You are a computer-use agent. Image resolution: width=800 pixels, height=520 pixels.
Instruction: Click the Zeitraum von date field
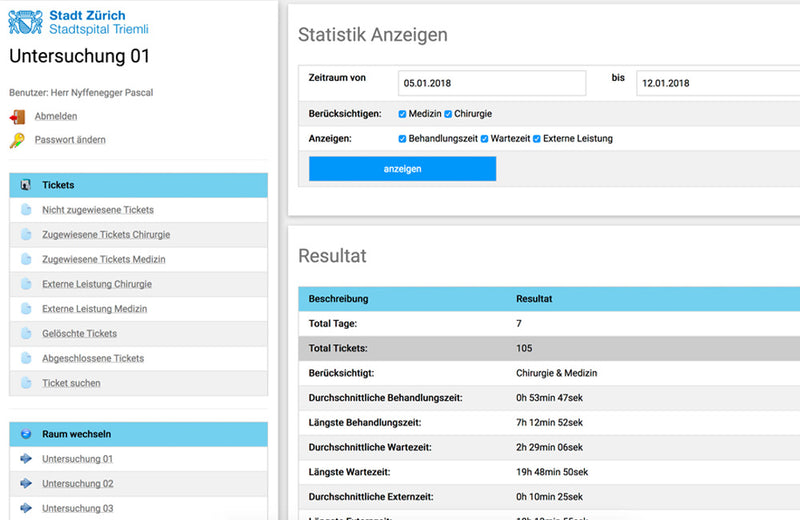coord(492,83)
